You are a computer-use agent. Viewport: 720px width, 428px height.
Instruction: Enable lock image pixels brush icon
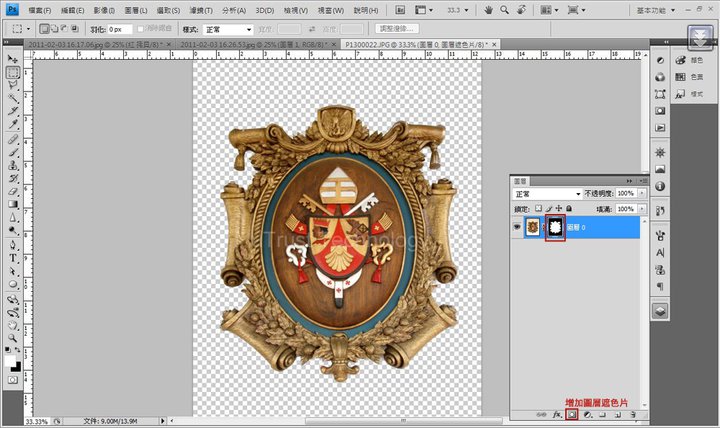click(549, 208)
